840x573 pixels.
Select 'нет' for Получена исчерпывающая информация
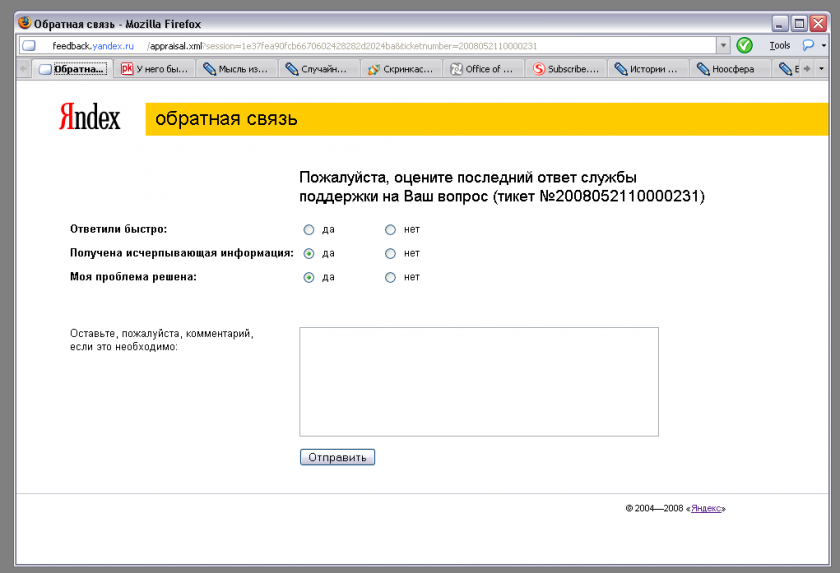click(x=391, y=254)
